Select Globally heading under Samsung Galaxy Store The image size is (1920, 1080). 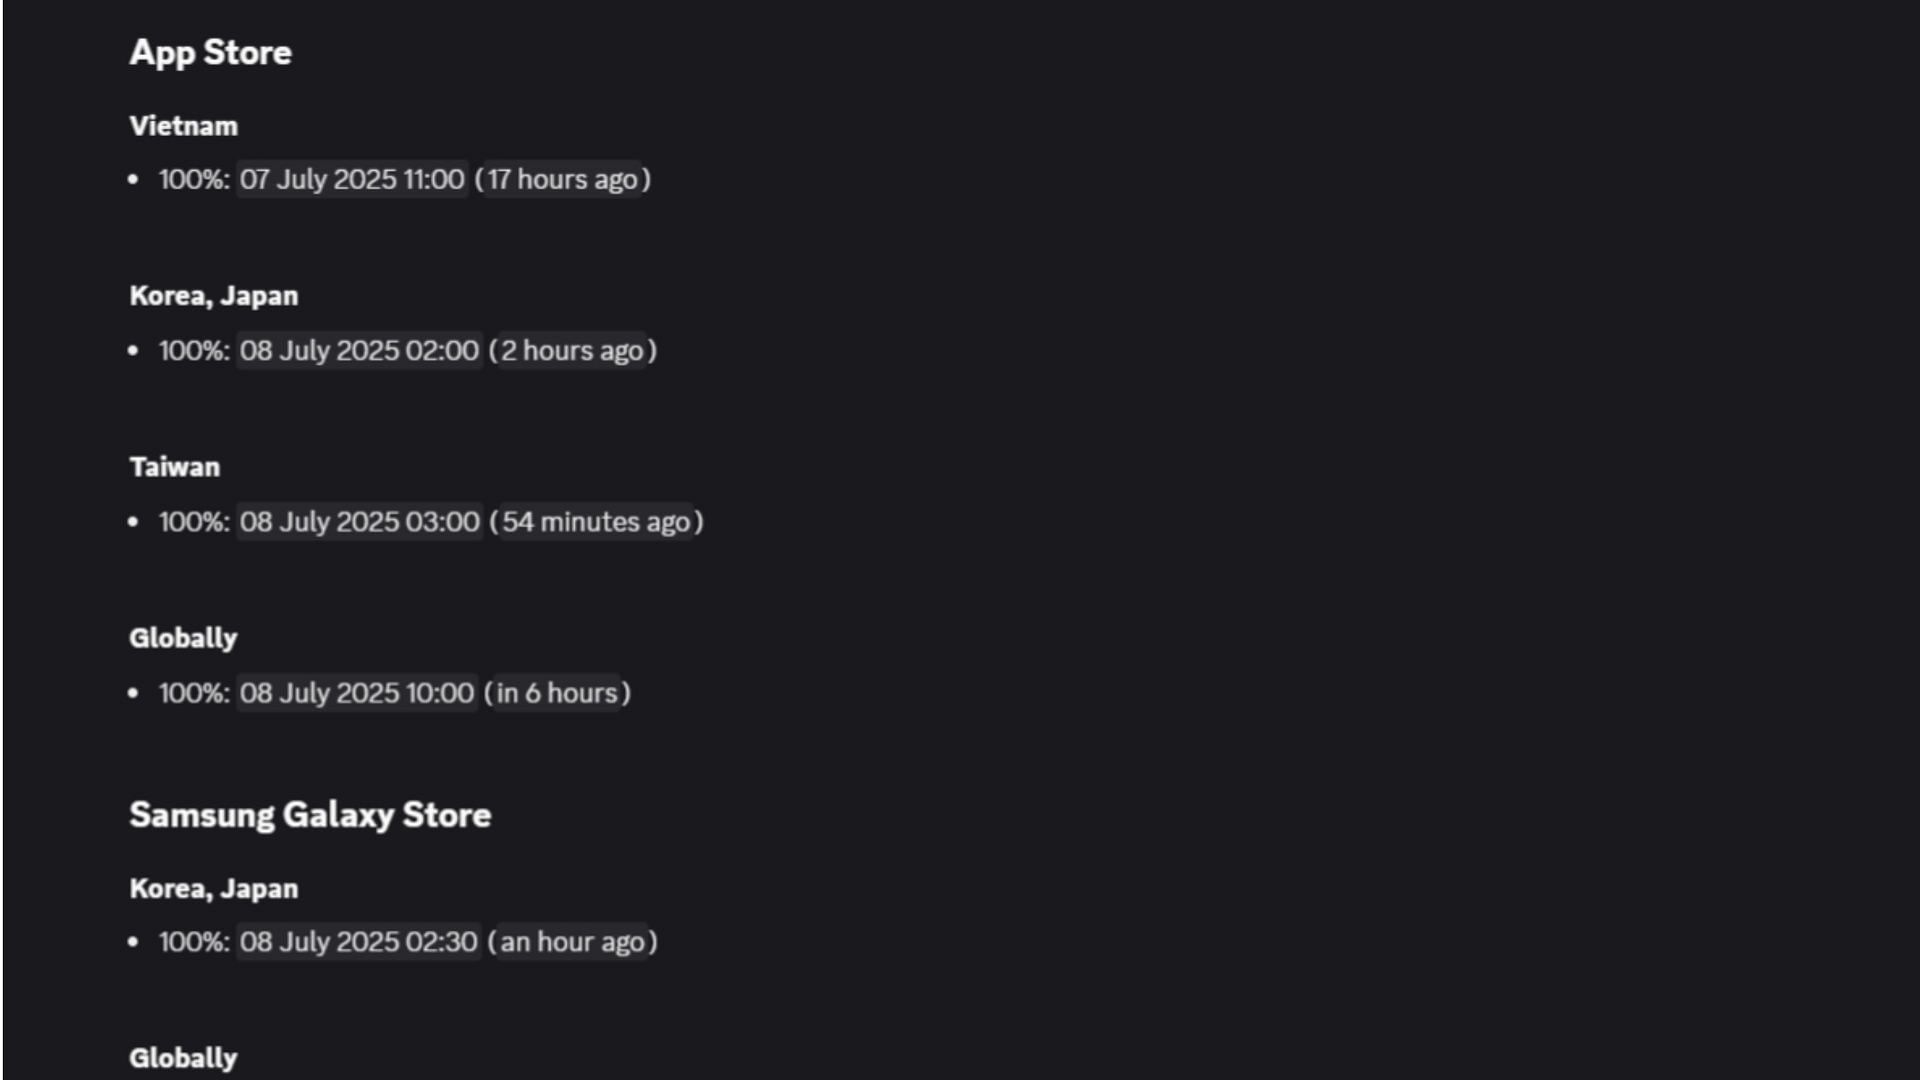point(183,1058)
